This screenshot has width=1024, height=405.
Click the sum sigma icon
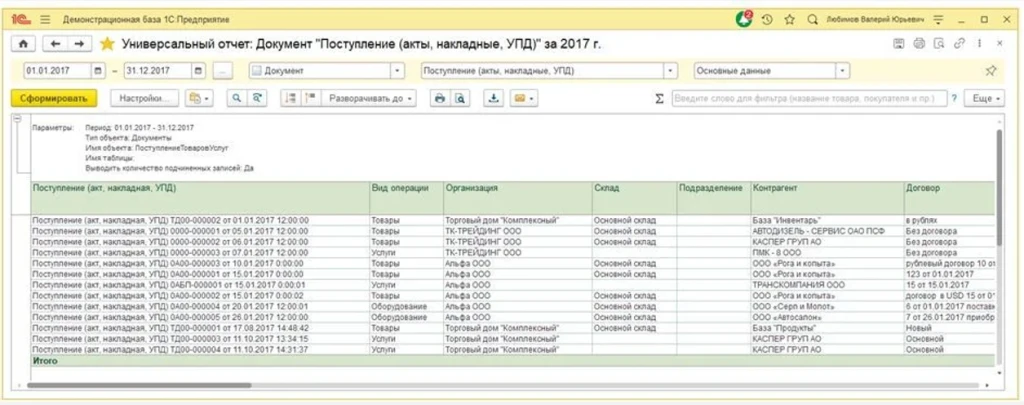(x=659, y=98)
